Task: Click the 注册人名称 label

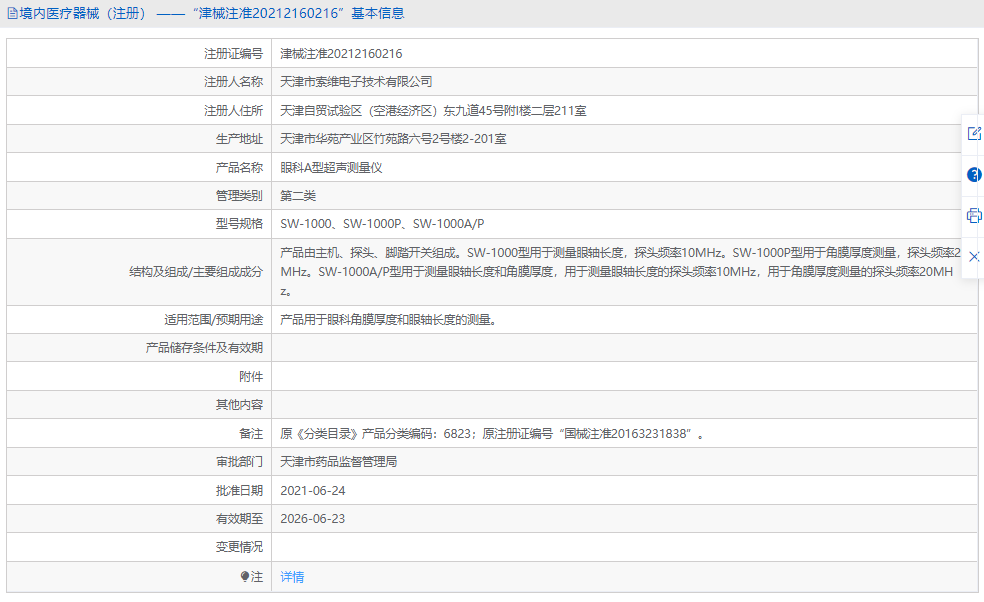Action: 233,82
